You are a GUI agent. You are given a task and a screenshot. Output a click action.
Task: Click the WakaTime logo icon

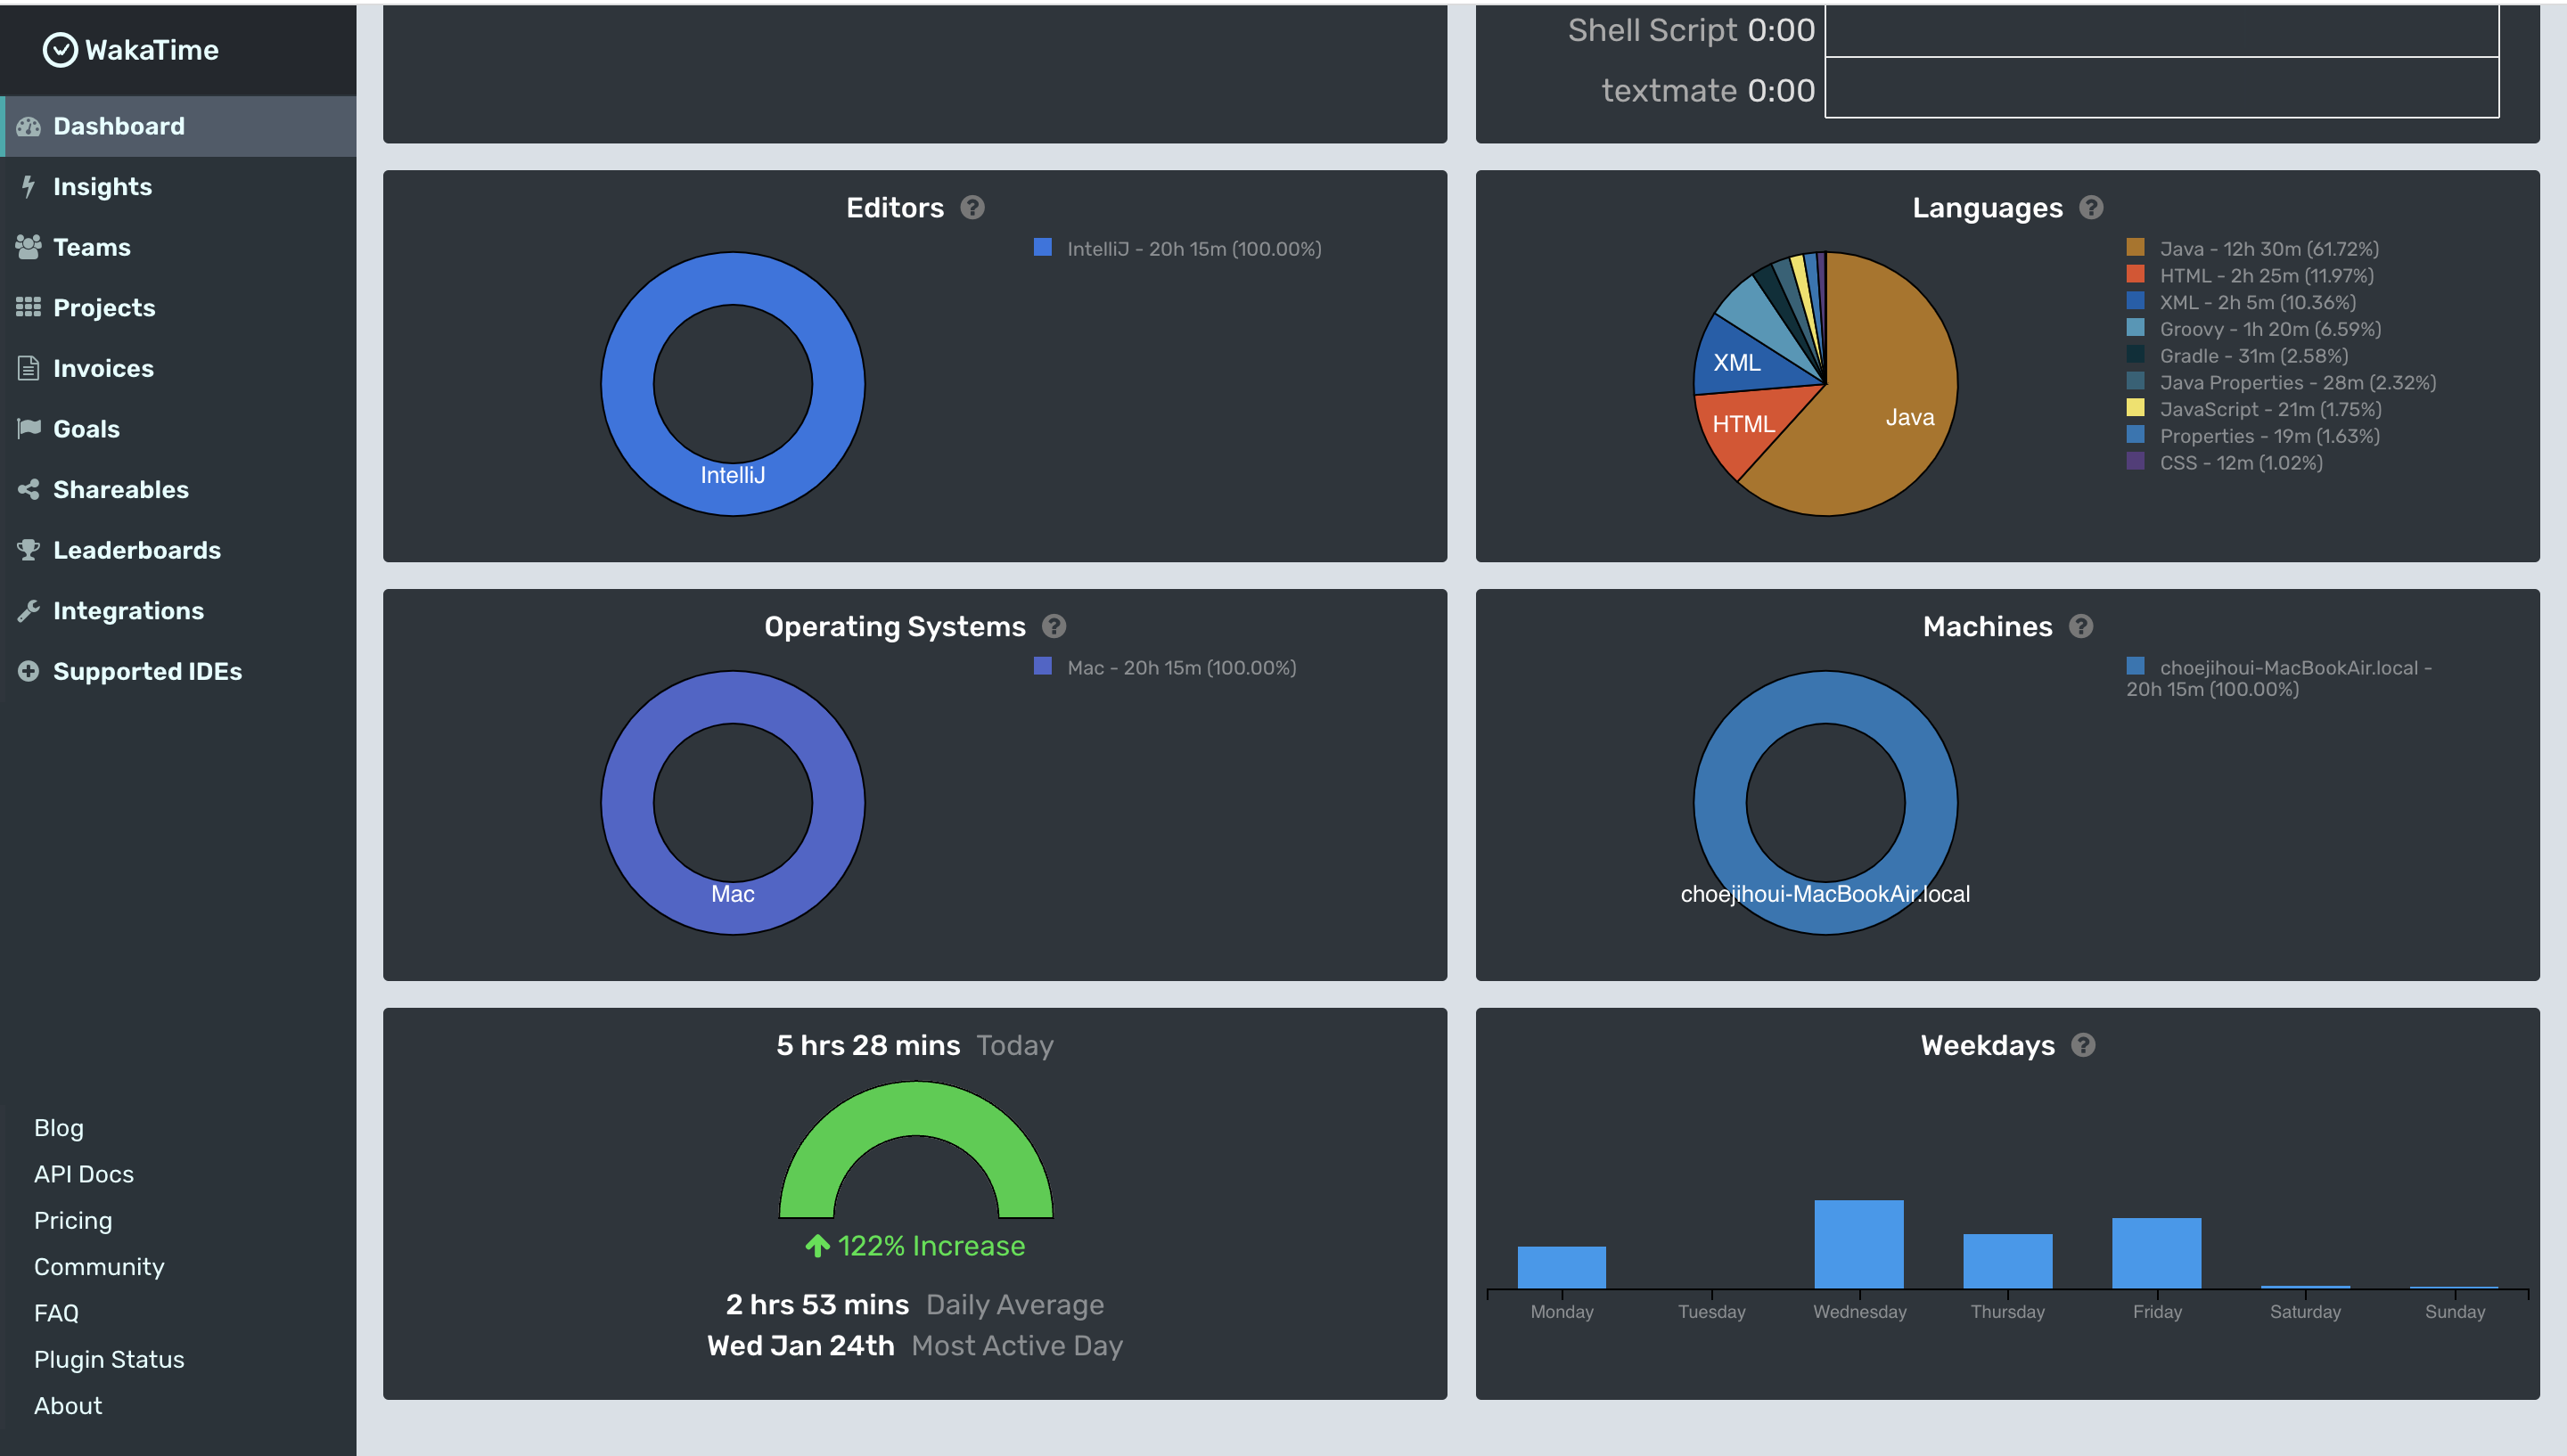(x=60, y=49)
